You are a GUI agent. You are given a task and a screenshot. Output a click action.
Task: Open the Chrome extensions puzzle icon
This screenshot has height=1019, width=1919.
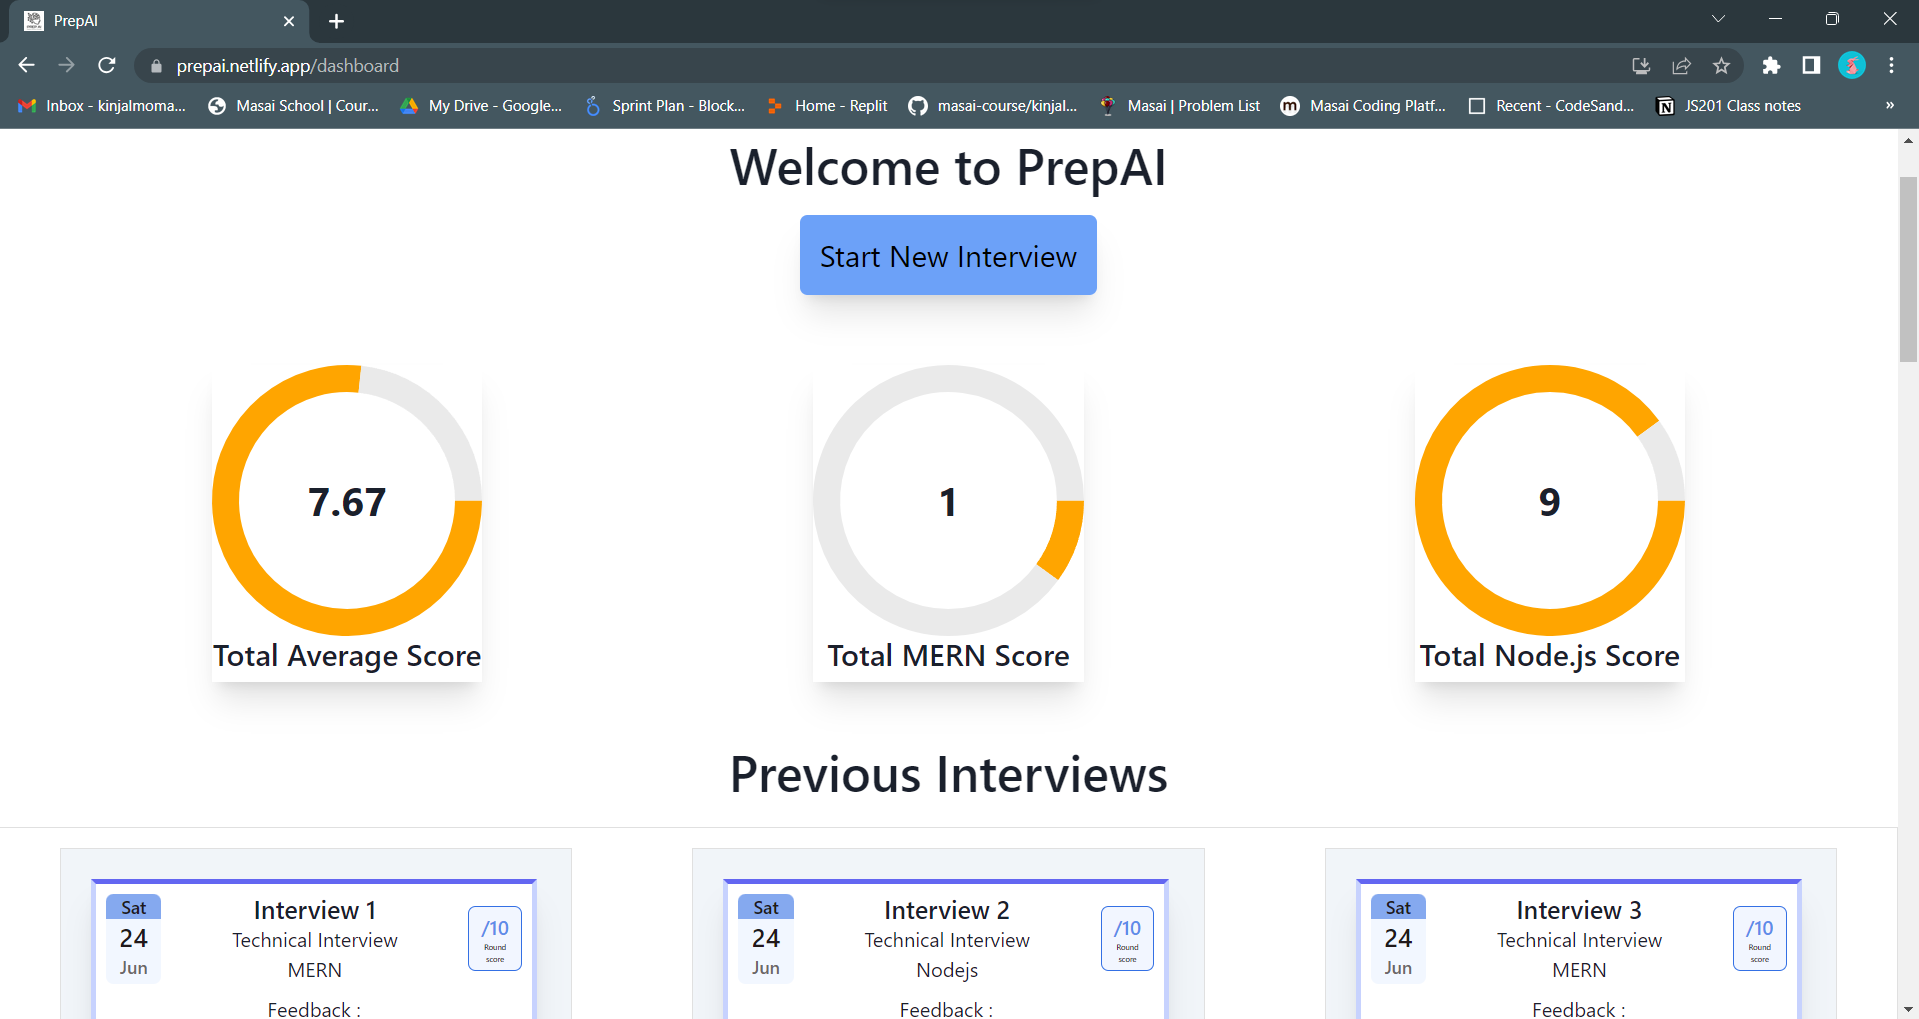click(x=1770, y=65)
